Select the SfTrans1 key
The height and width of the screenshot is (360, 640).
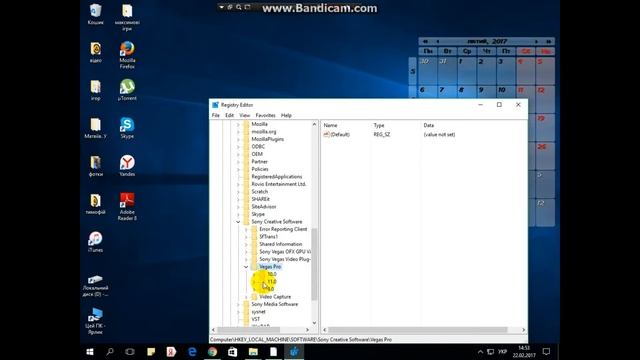point(269,237)
